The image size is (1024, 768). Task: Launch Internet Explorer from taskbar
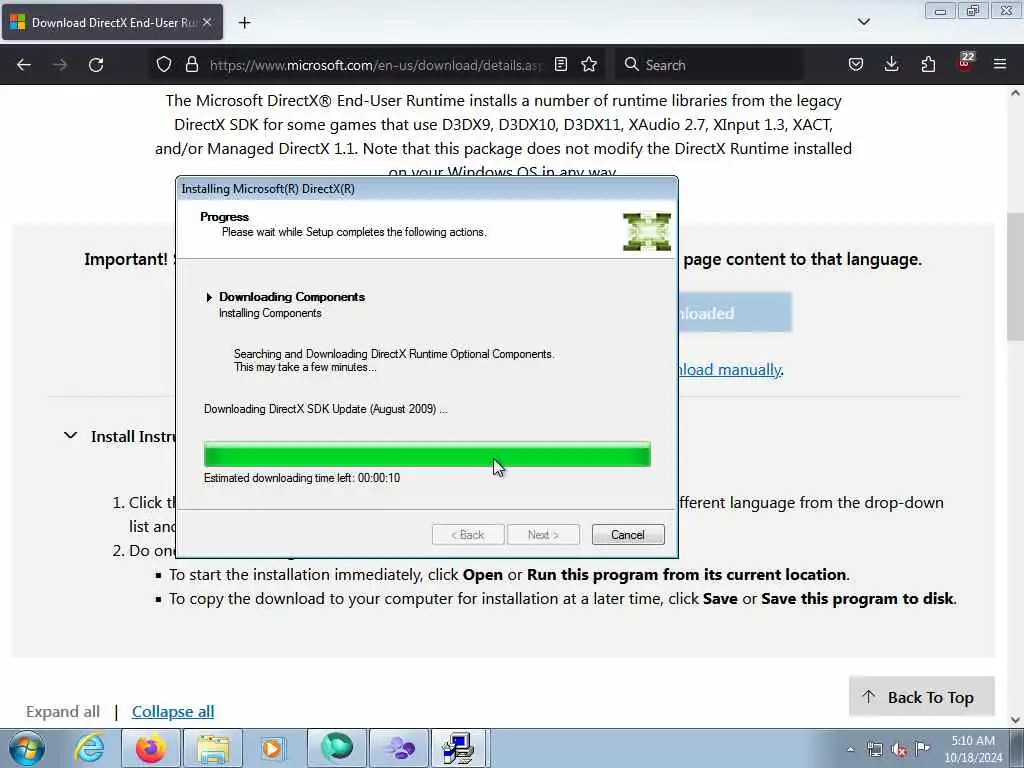89,748
